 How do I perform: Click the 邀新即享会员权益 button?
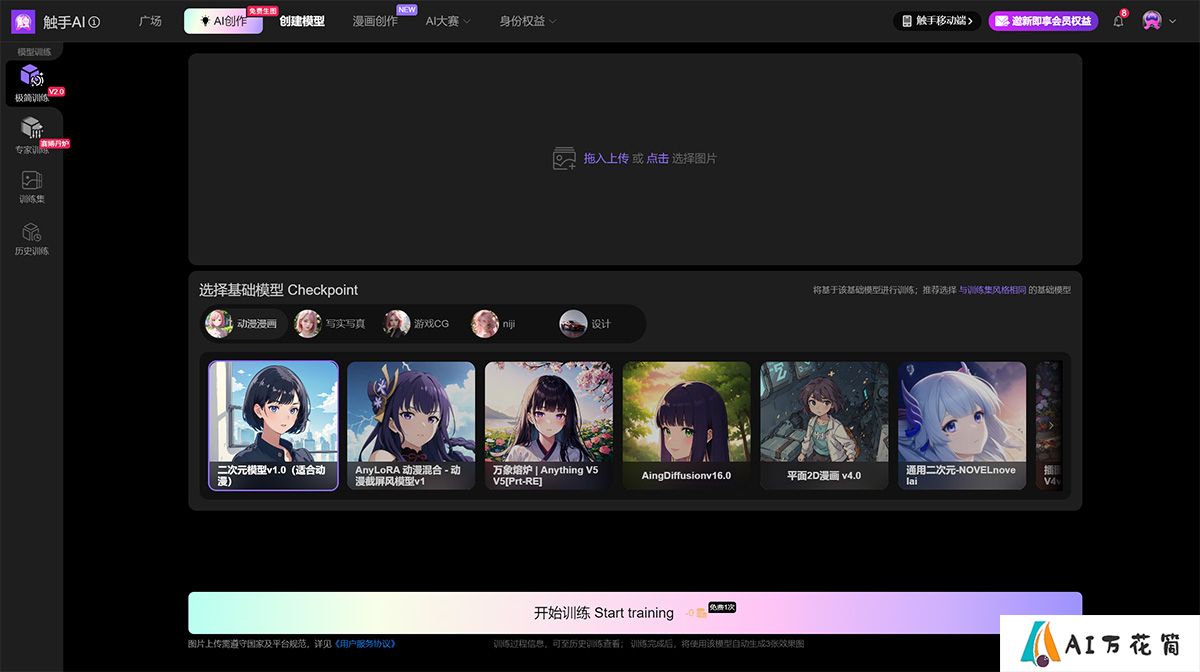1043,21
